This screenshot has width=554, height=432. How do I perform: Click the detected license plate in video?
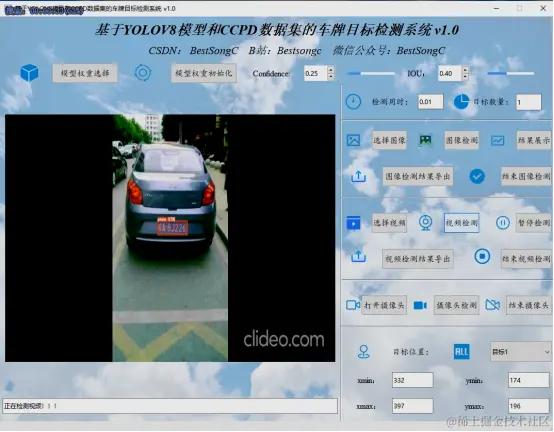(x=172, y=227)
